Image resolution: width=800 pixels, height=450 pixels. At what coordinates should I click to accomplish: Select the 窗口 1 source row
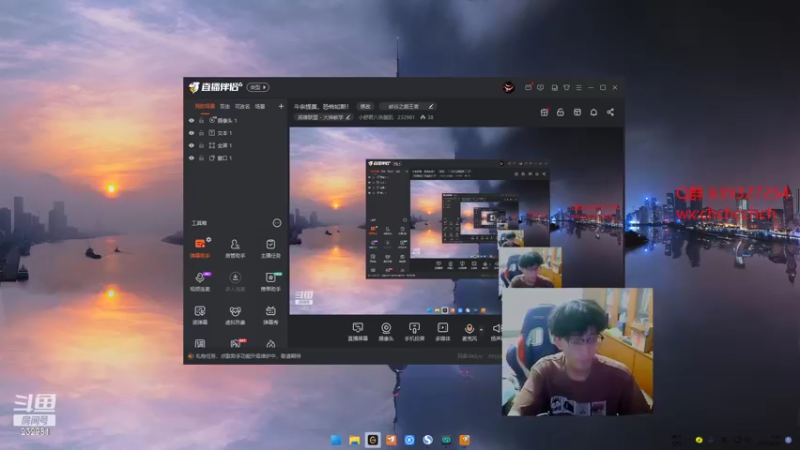[236, 158]
